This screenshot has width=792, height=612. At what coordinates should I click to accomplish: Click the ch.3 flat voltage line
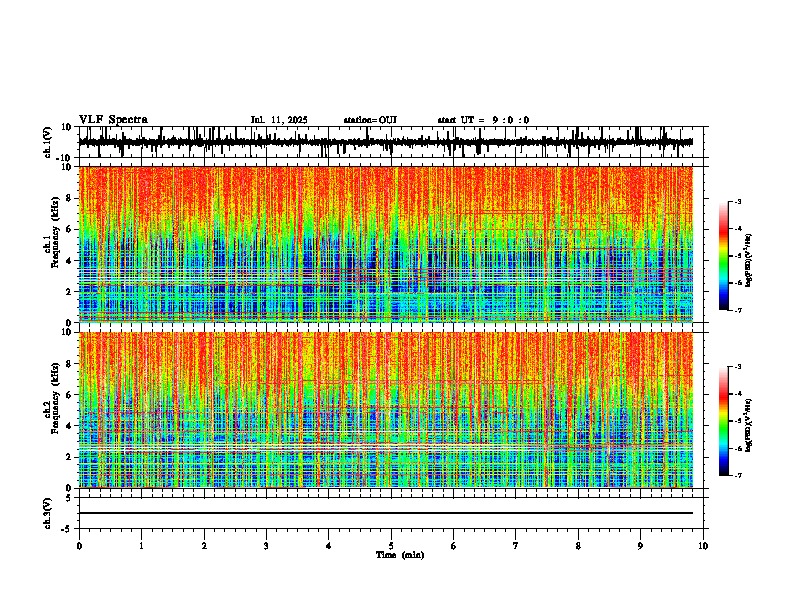coord(386,513)
